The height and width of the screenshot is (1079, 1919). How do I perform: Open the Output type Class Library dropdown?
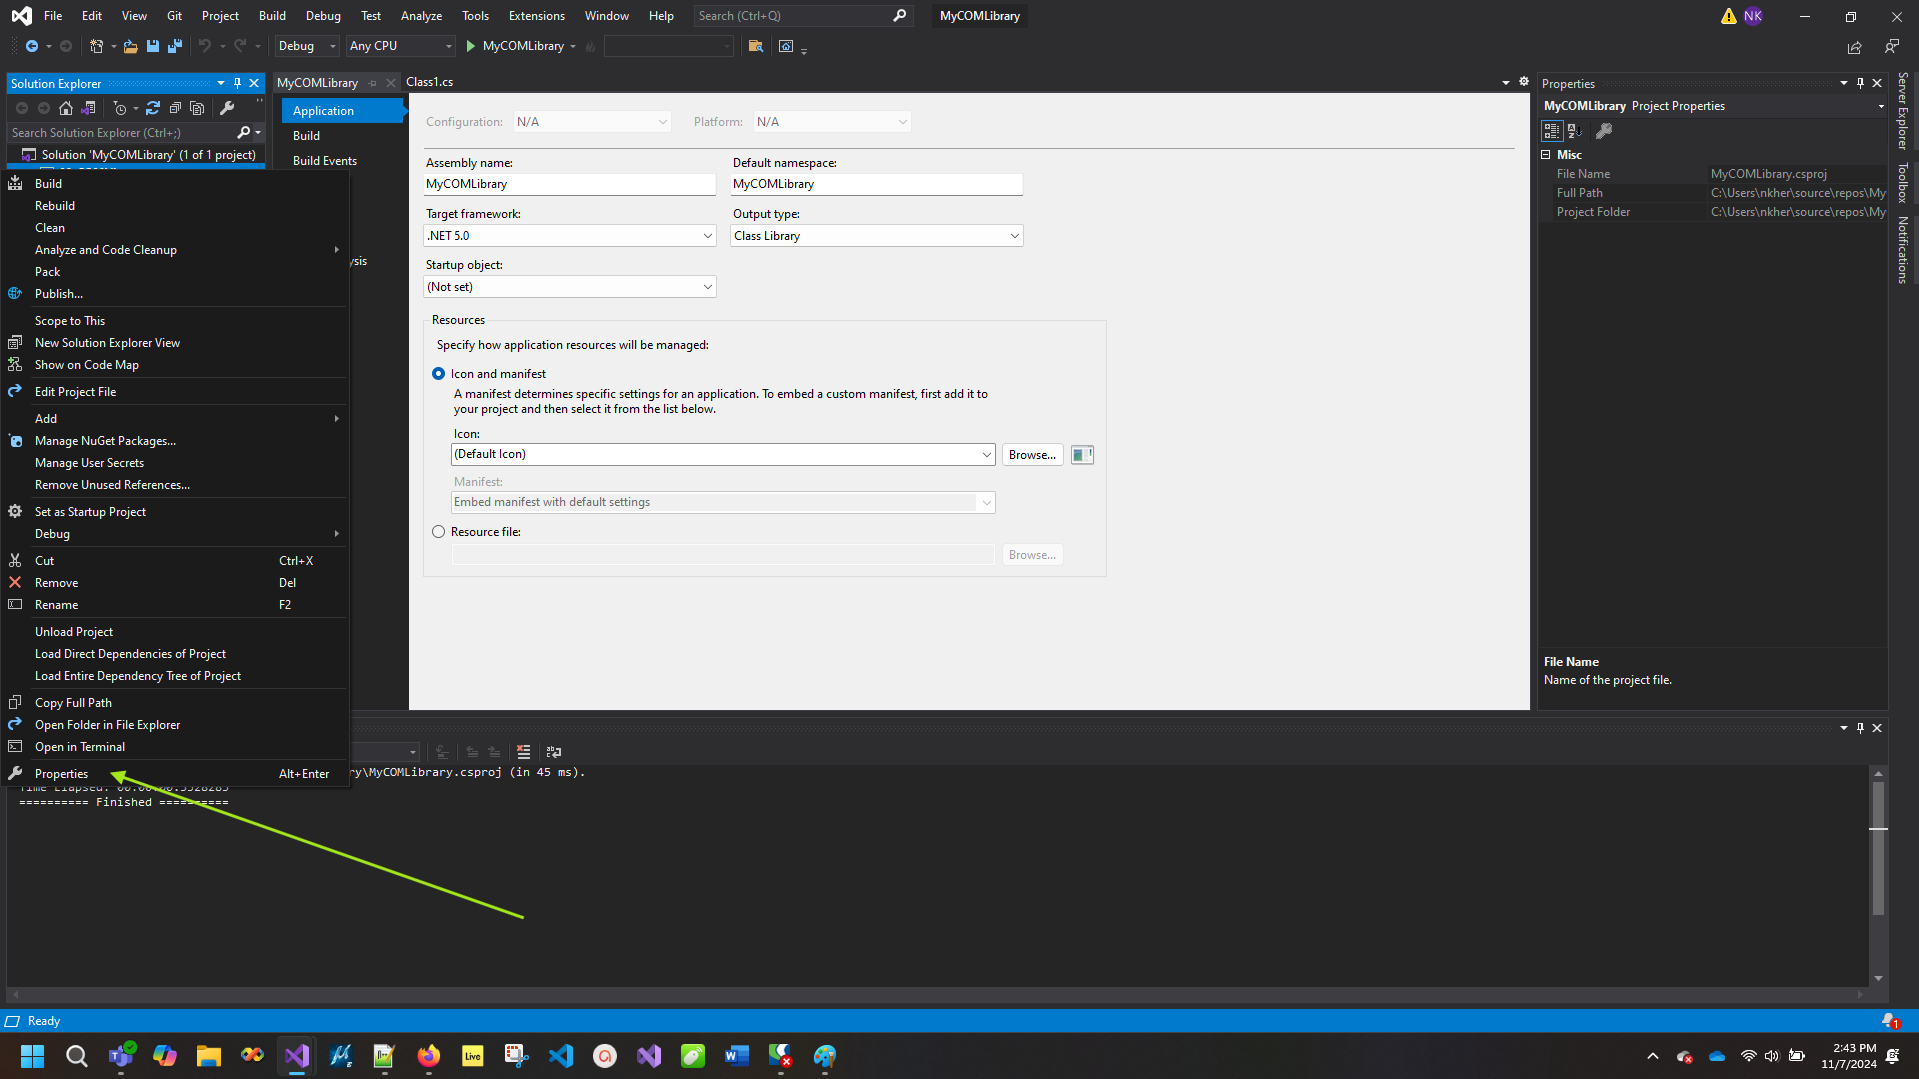coord(876,236)
